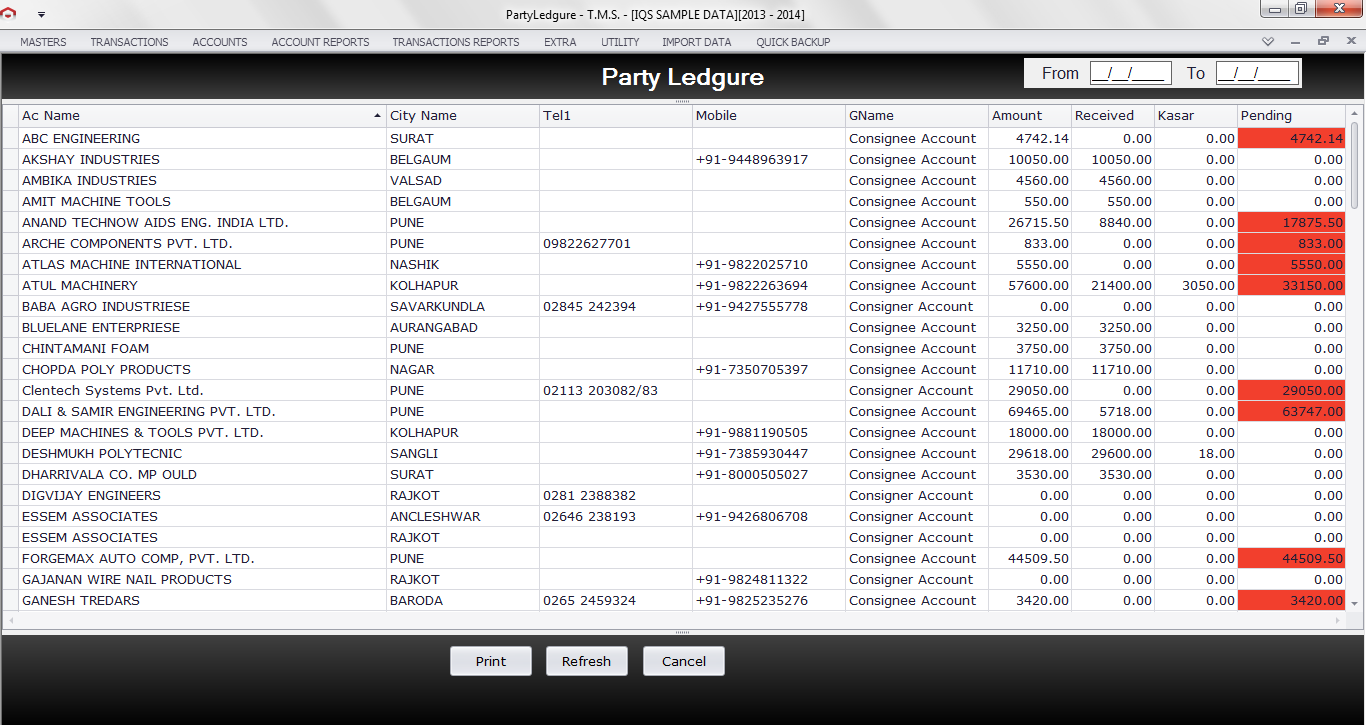Open the IMPORT DATA menu
This screenshot has width=1366, height=725.
click(x=696, y=42)
